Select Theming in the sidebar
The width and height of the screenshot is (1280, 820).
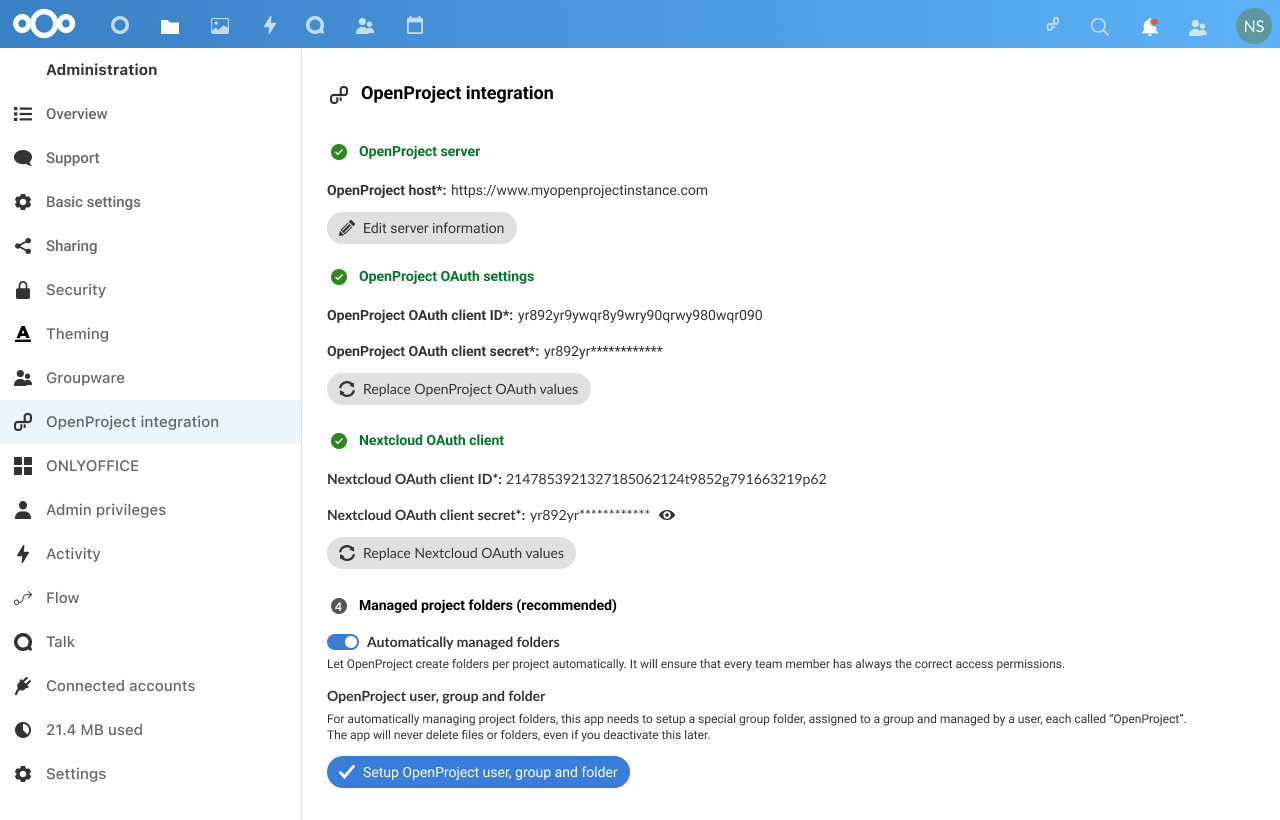pyautogui.click(x=77, y=334)
